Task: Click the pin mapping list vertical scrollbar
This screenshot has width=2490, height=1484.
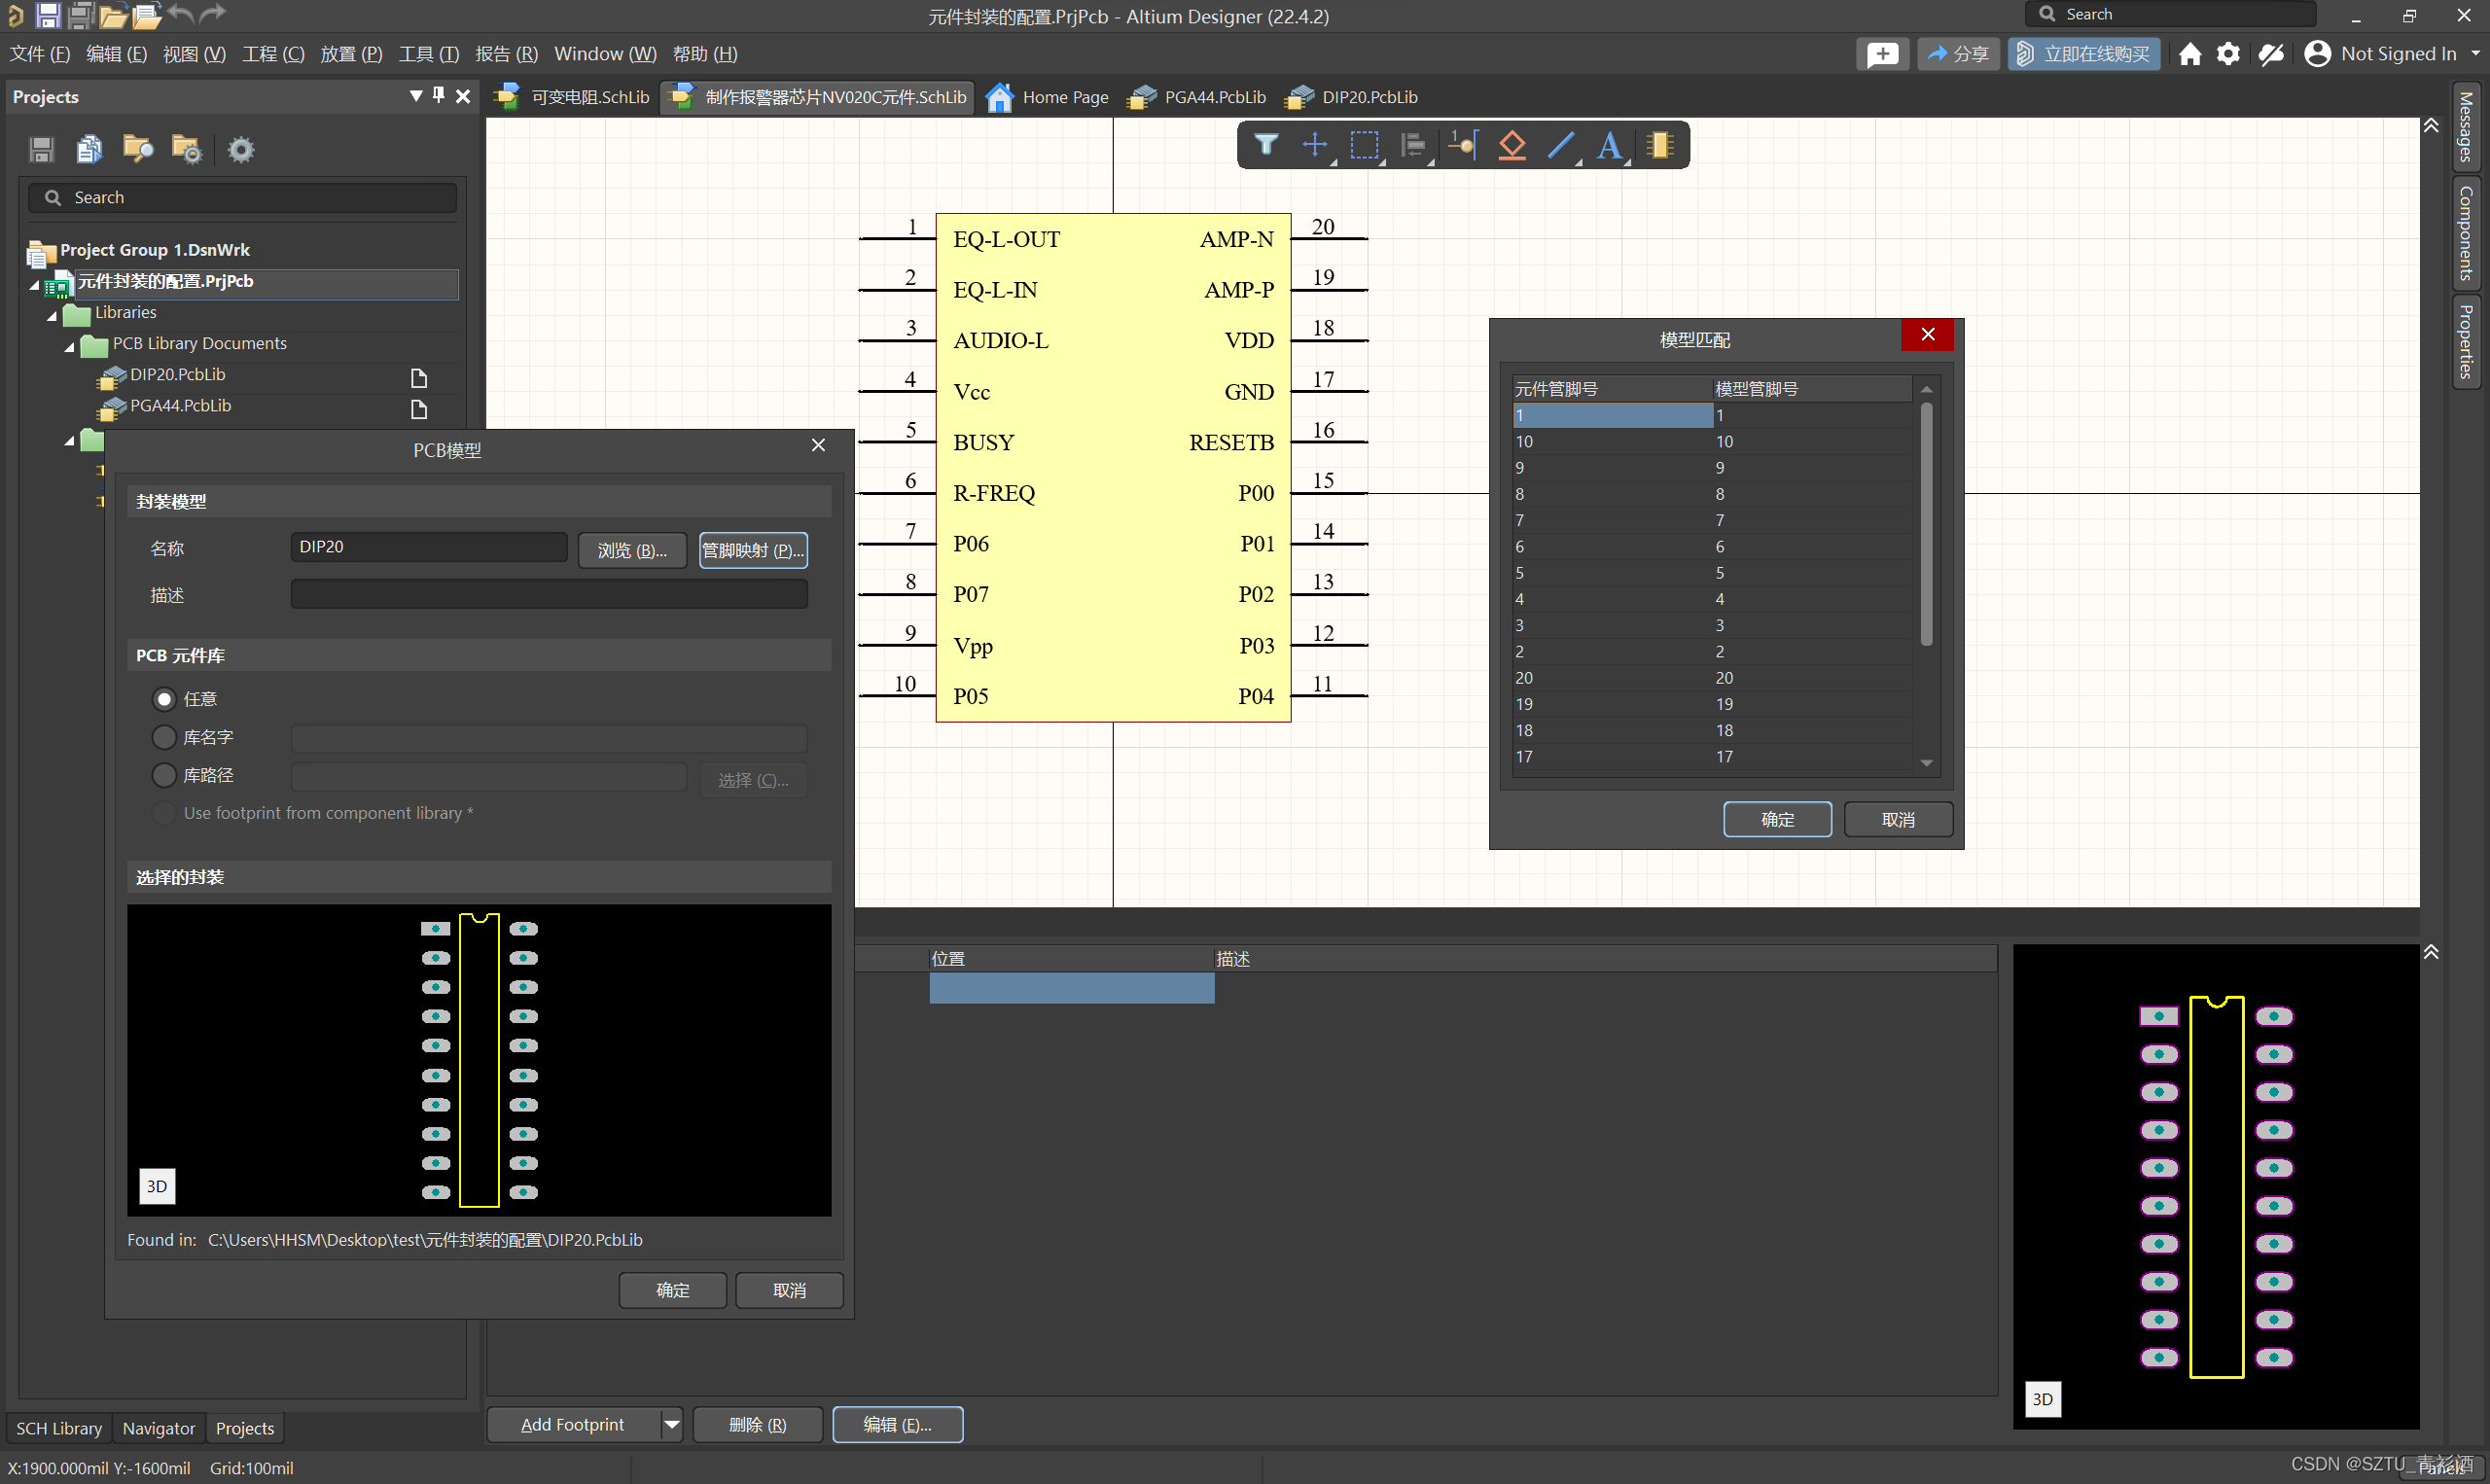Action: coord(1926,524)
